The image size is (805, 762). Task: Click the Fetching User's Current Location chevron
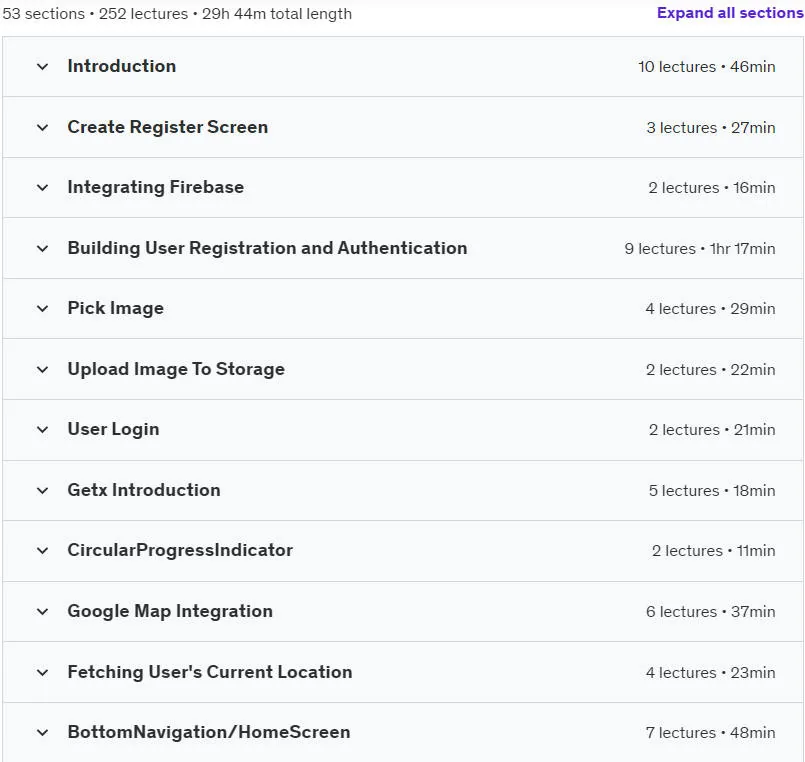tap(43, 672)
